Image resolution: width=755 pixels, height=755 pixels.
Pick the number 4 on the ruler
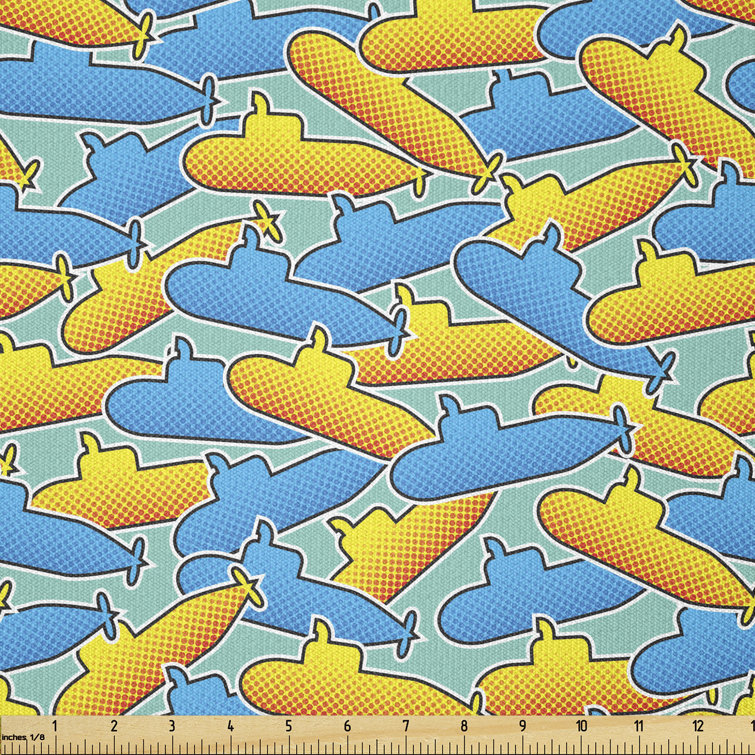click(230, 727)
